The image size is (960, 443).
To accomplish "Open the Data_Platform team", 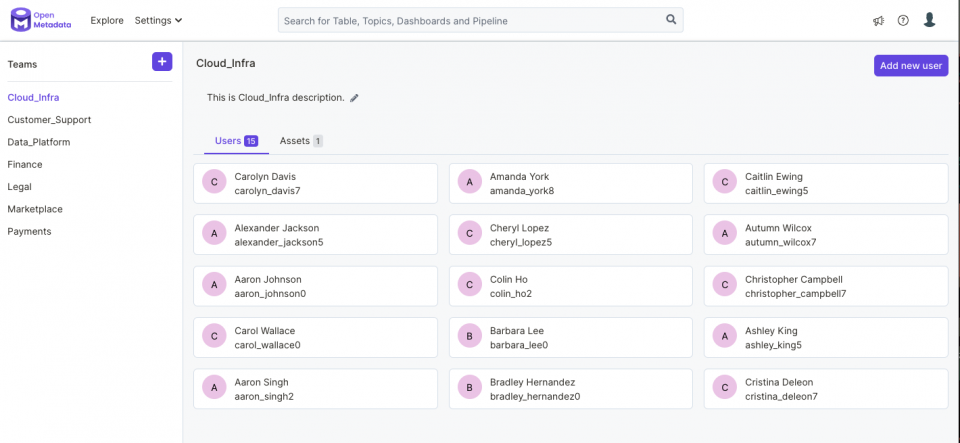I will point(39,142).
